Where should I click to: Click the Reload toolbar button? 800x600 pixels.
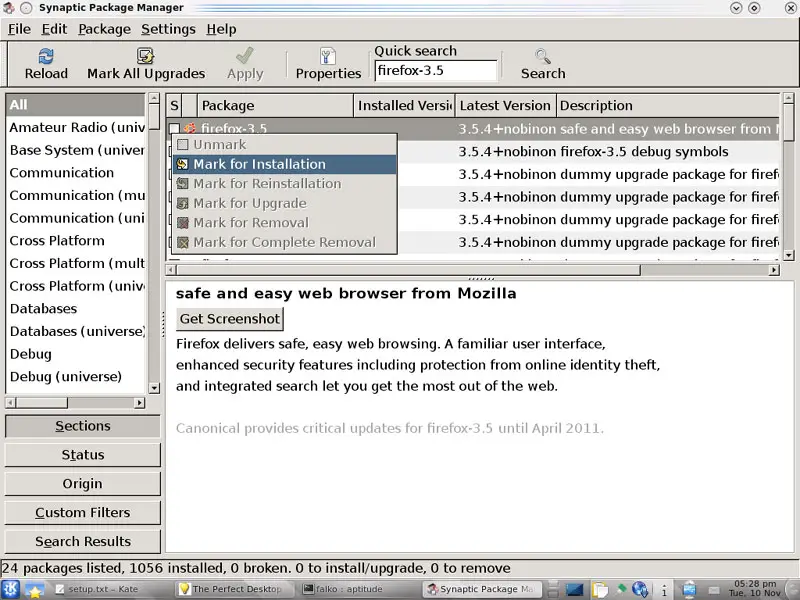(x=46, y=64)
